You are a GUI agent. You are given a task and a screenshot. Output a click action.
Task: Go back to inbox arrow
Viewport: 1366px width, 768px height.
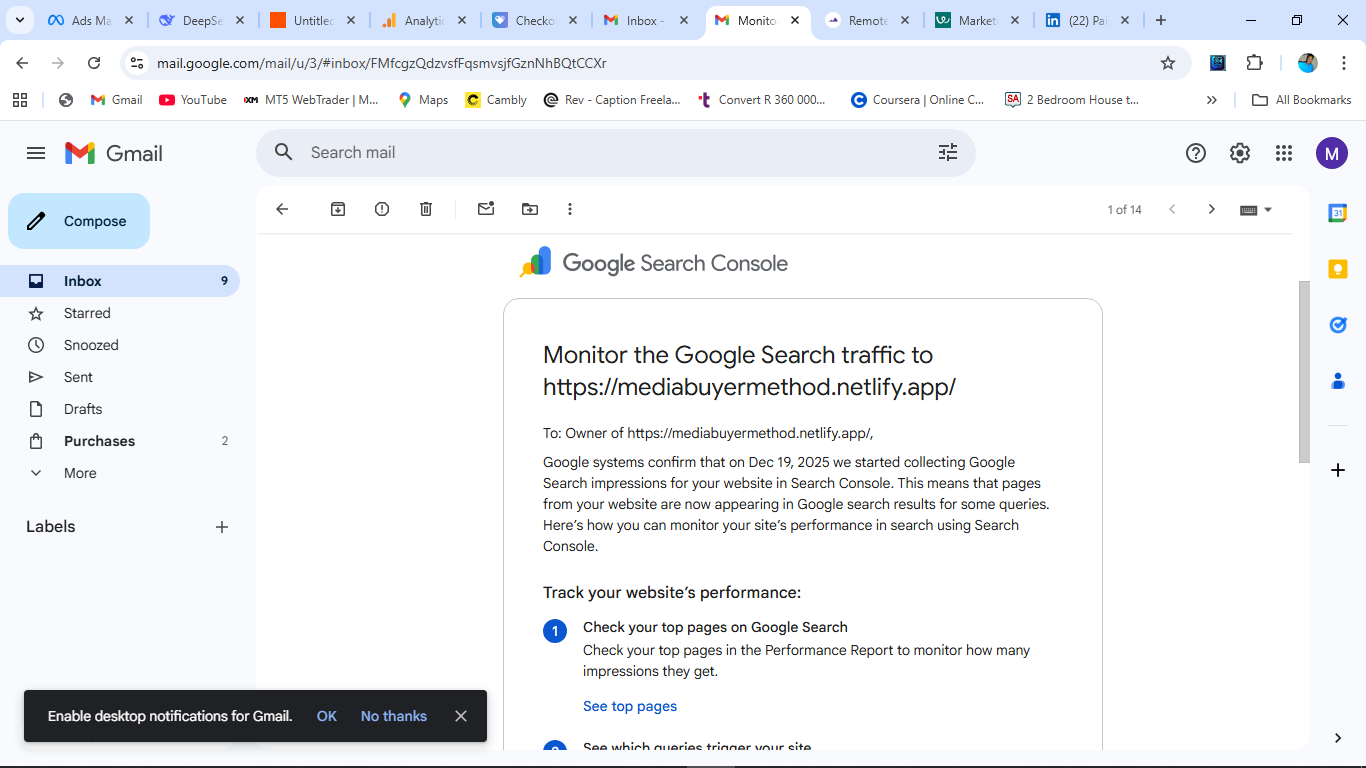click(x=282, y=209)
